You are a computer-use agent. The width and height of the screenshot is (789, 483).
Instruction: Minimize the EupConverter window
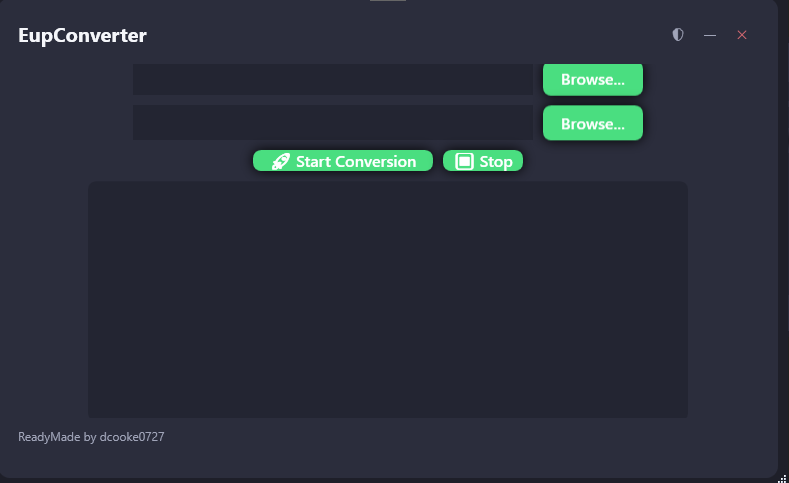[710, 35]
